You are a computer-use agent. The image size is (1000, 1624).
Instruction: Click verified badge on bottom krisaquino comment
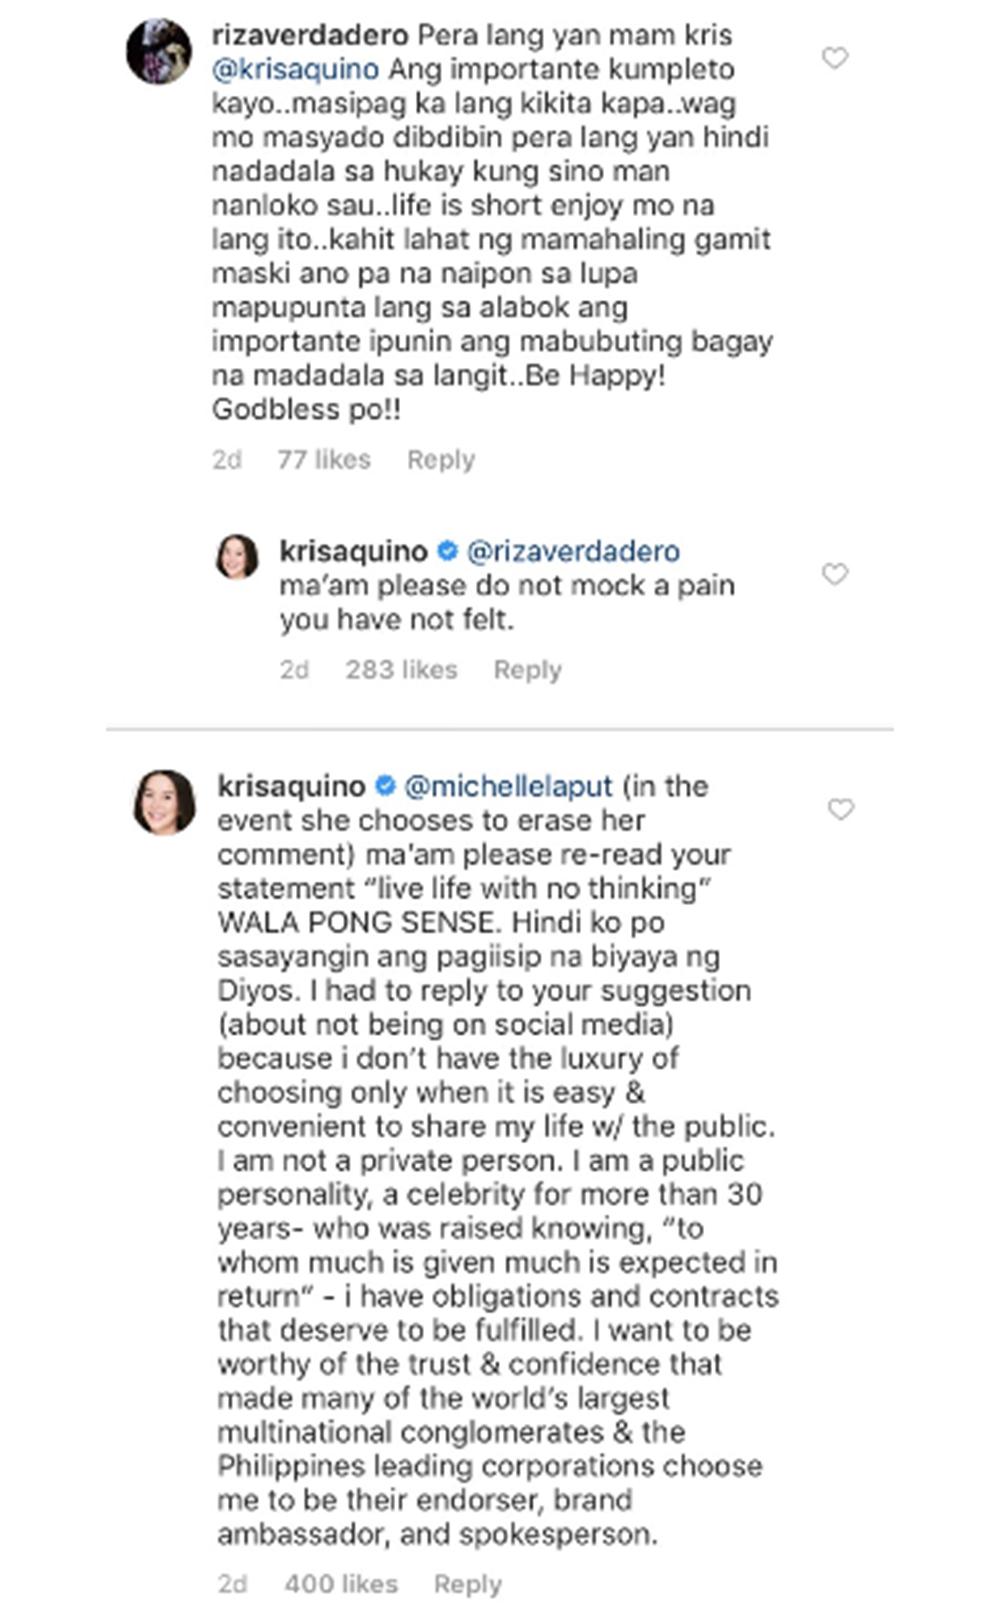click(385, 786)
